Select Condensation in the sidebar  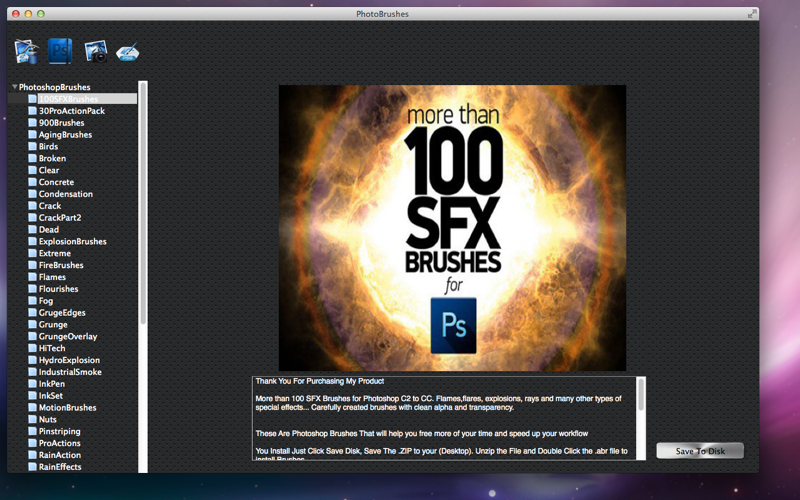point(66,194)
